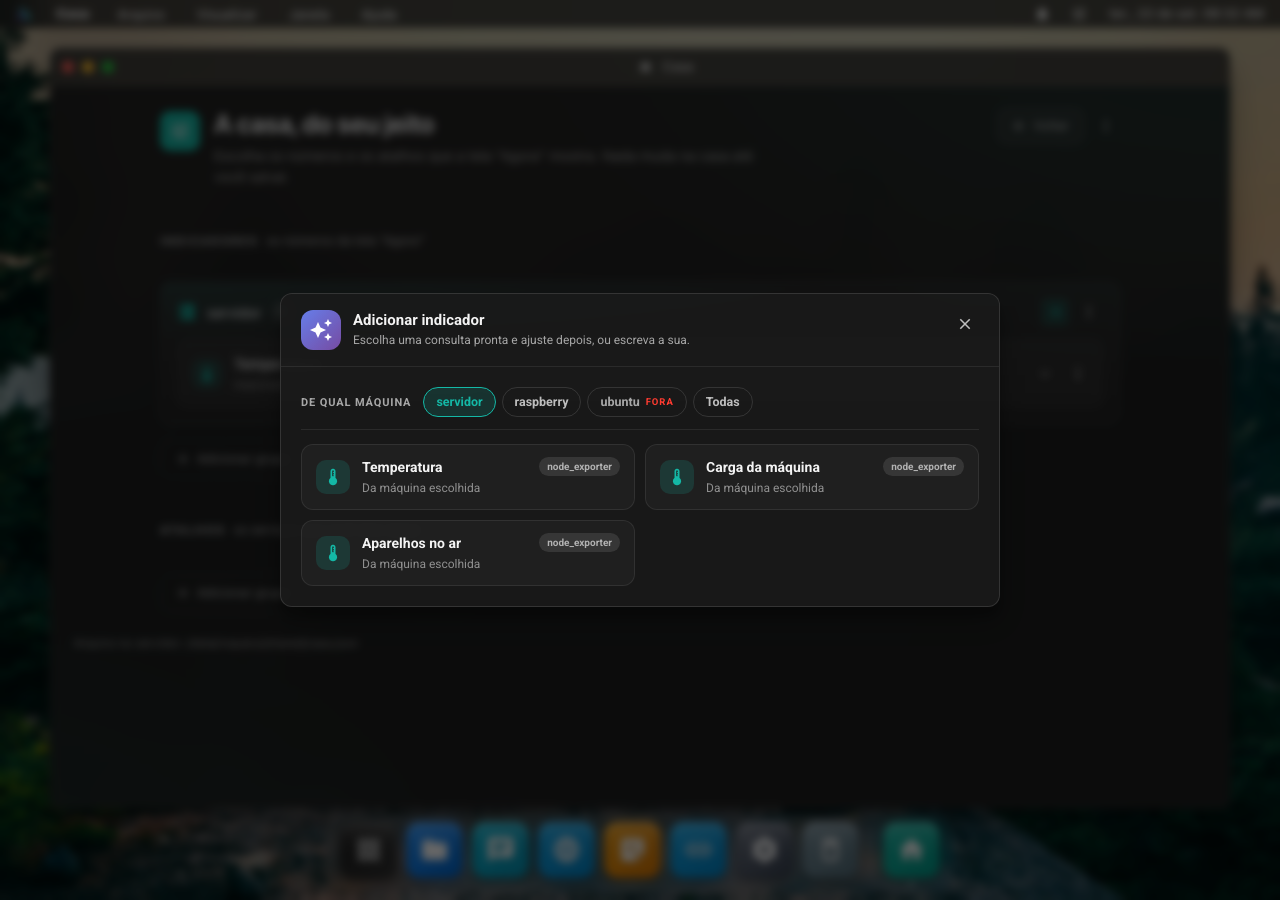Screen dimensions: 1280x900
Task: Click the thermometer icon on the Temperatura card
Action: tap(333, 477)
